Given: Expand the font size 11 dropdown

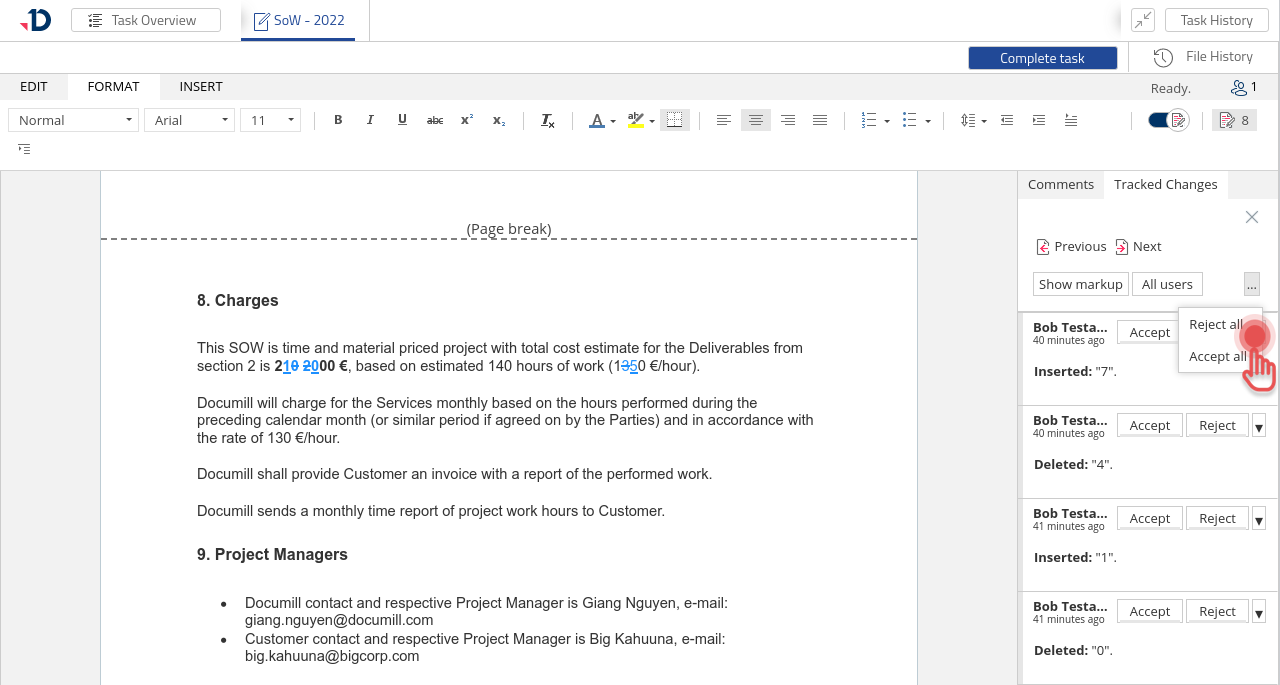Looking at the screenshot, I should click(x=270, y=120).
